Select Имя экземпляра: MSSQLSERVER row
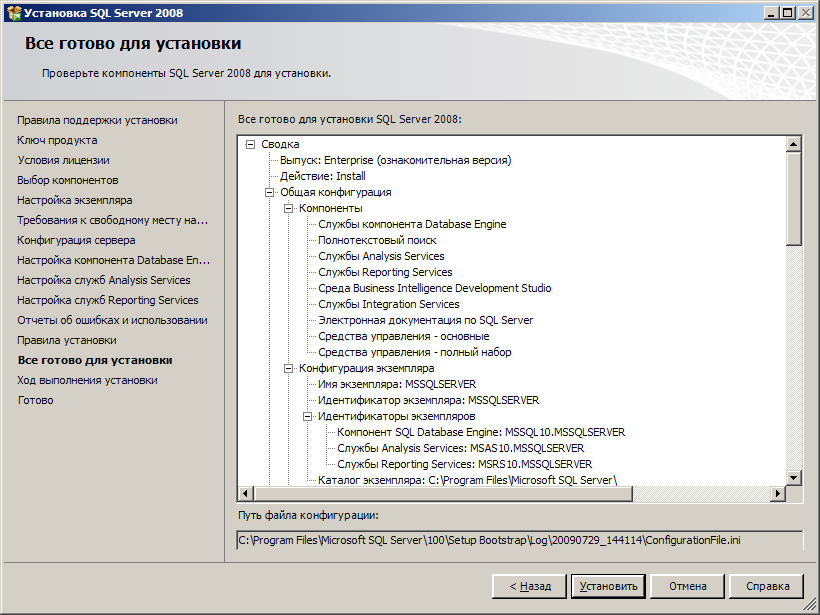This screenshot has height=615, width=820. [397, 384]
